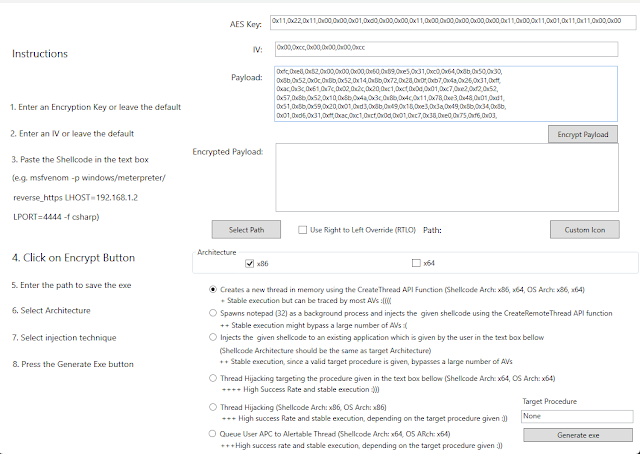Viewport: 640px width, 454px height.
Task: Click the Target Procedure field showing None
Action: pyautogui.click(x=577, y=416)
